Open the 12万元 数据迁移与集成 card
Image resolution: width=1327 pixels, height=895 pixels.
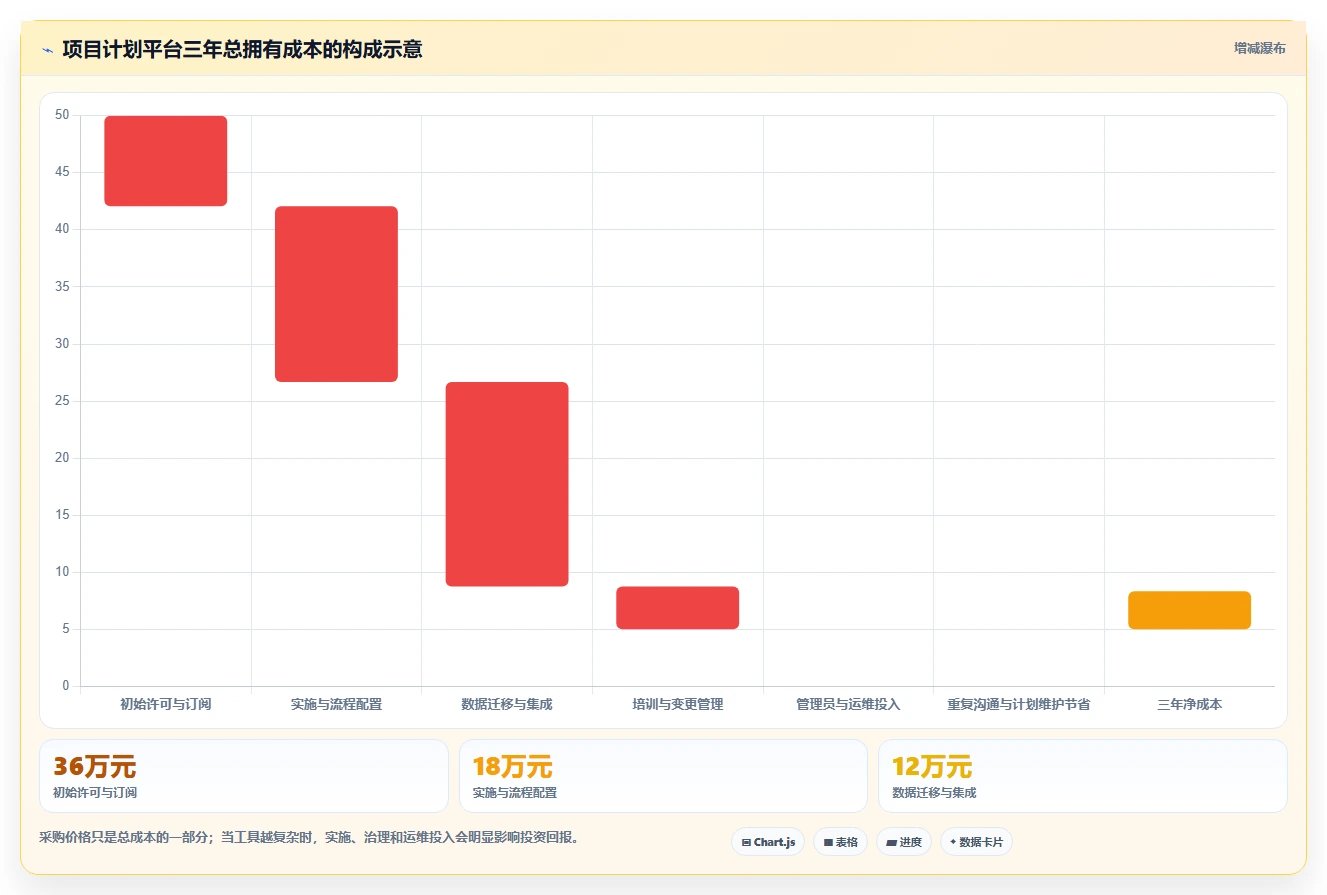tap(1082, 776)
